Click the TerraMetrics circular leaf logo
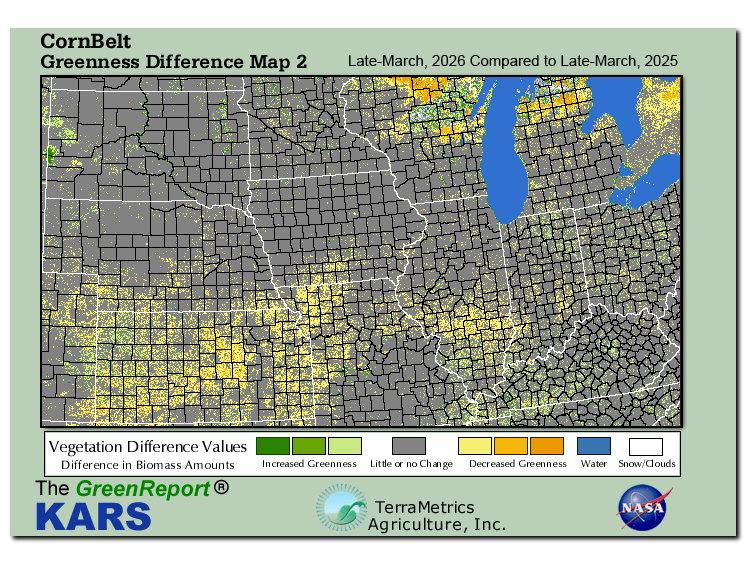Screen dimensions: 749x565 click(x=340, y=508)
